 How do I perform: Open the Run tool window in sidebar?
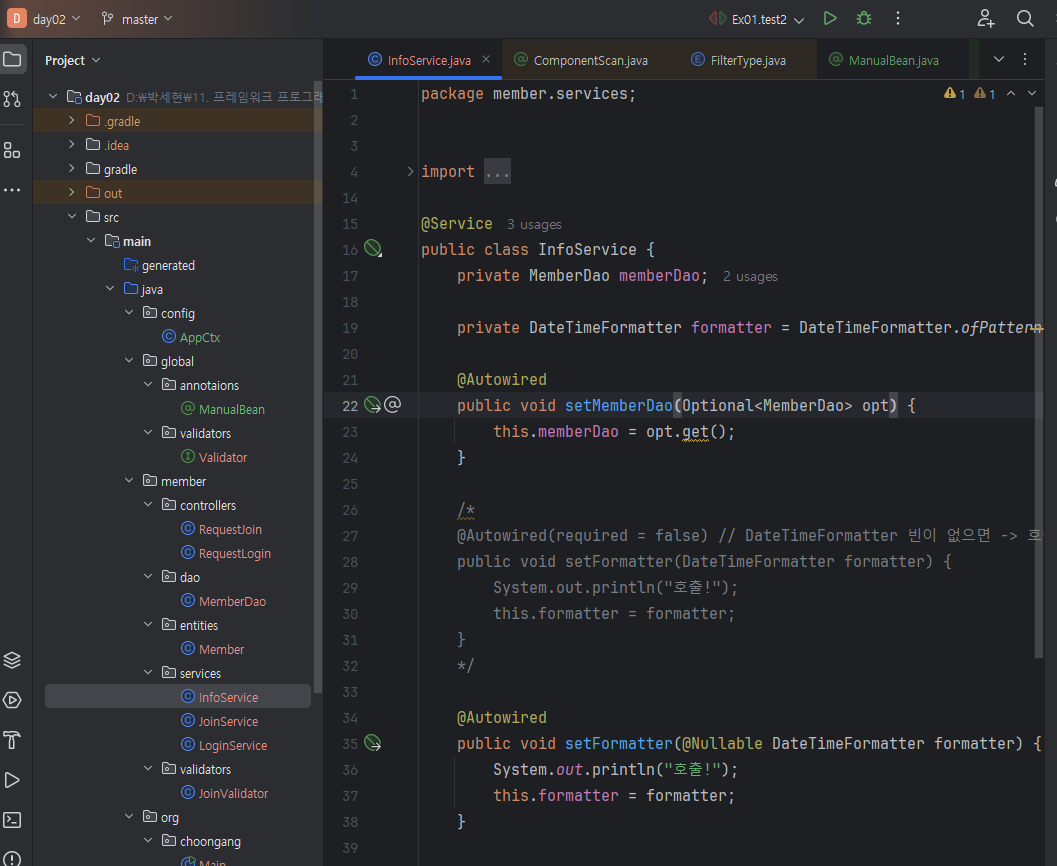12,780
